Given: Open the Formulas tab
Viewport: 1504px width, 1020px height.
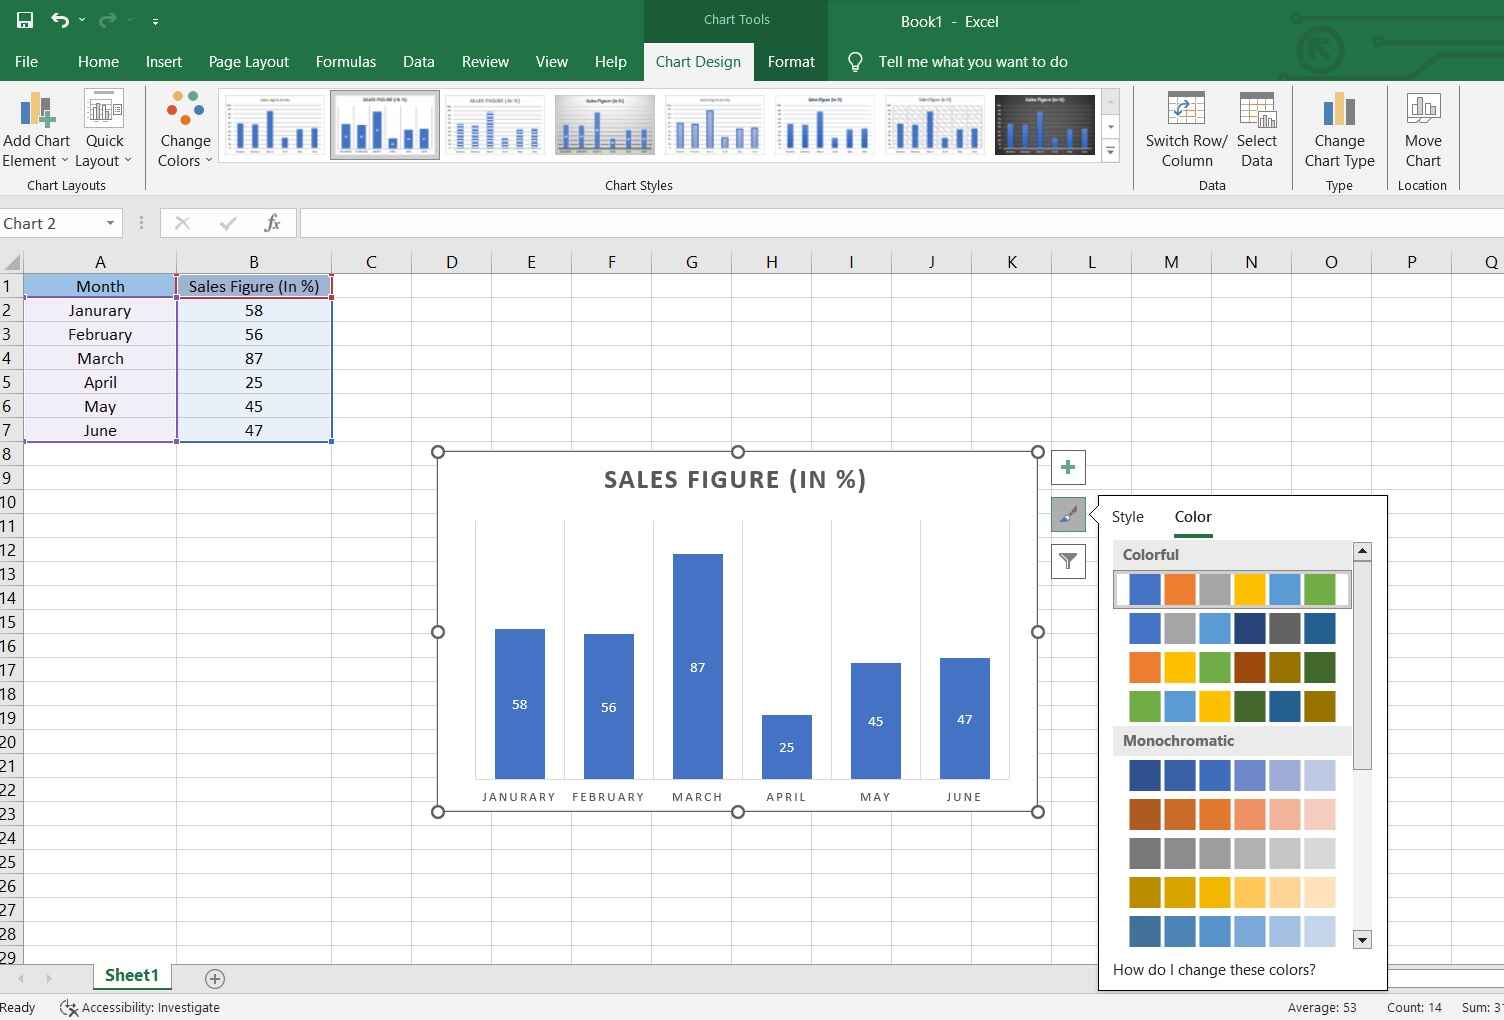Looking at the screenshot, I should click(x=346, y=62).
